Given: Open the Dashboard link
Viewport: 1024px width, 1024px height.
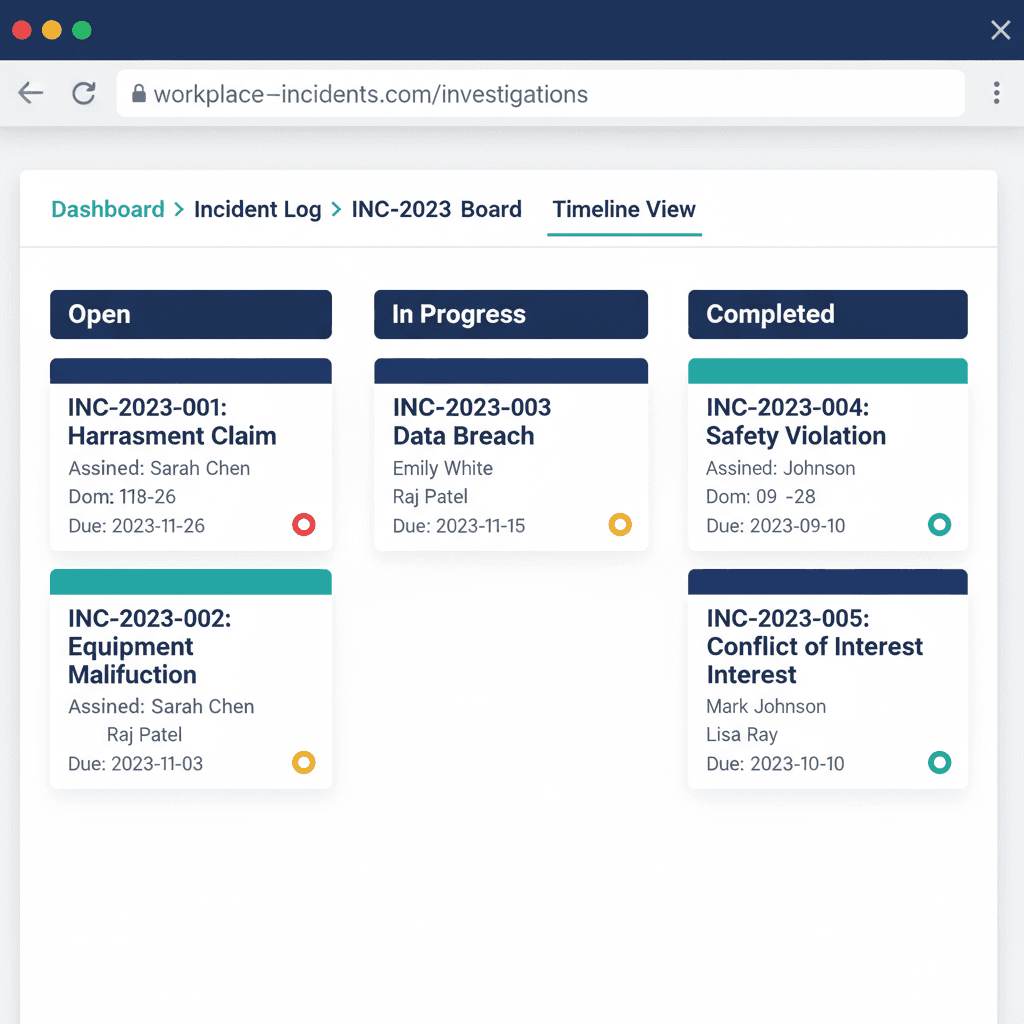Looking at the screenshot, I should tap(107, 210).
